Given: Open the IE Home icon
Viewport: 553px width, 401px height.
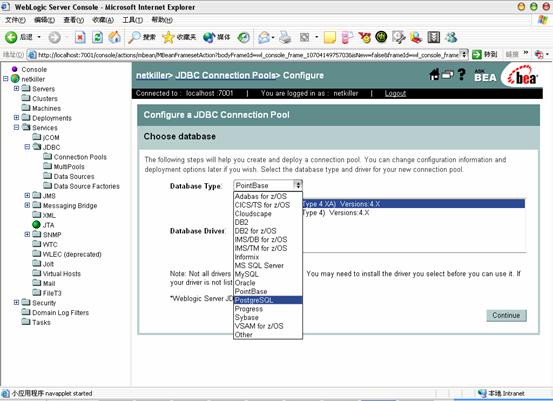Looking at the screenshot, I should coord(114,37).
